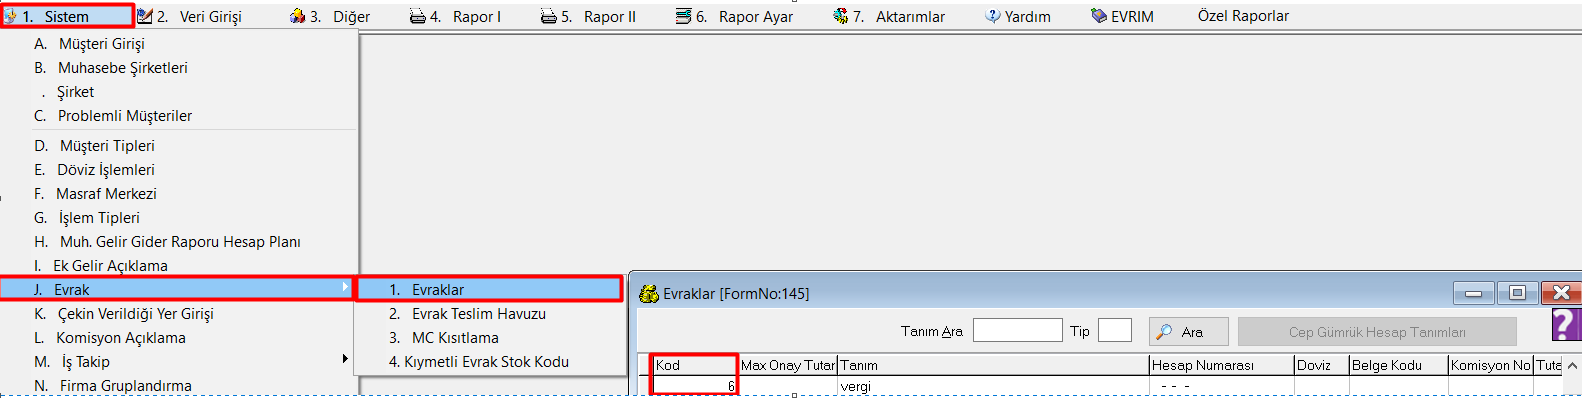
Task: Select G. İşlem Tipleri entry
Action: [180, 218]
